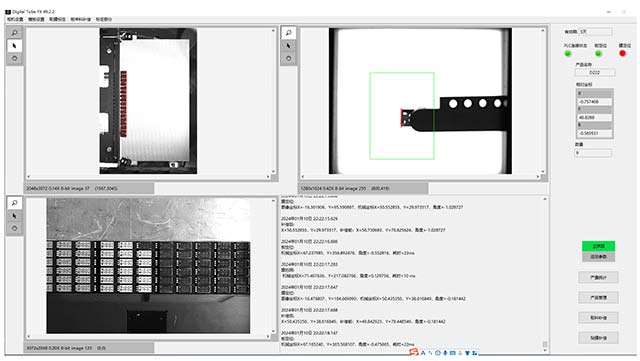Select the circular pan tool in top-right image panel

coord(289,58)
